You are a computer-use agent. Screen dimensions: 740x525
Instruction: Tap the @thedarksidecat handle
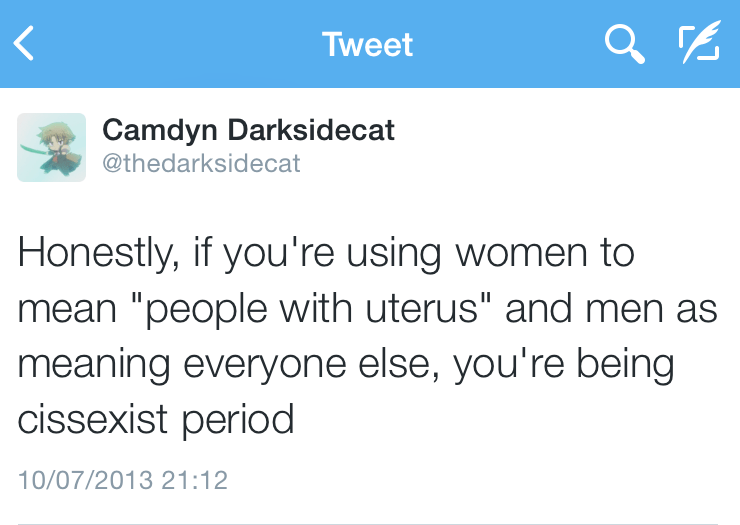[x=201, y=163]
